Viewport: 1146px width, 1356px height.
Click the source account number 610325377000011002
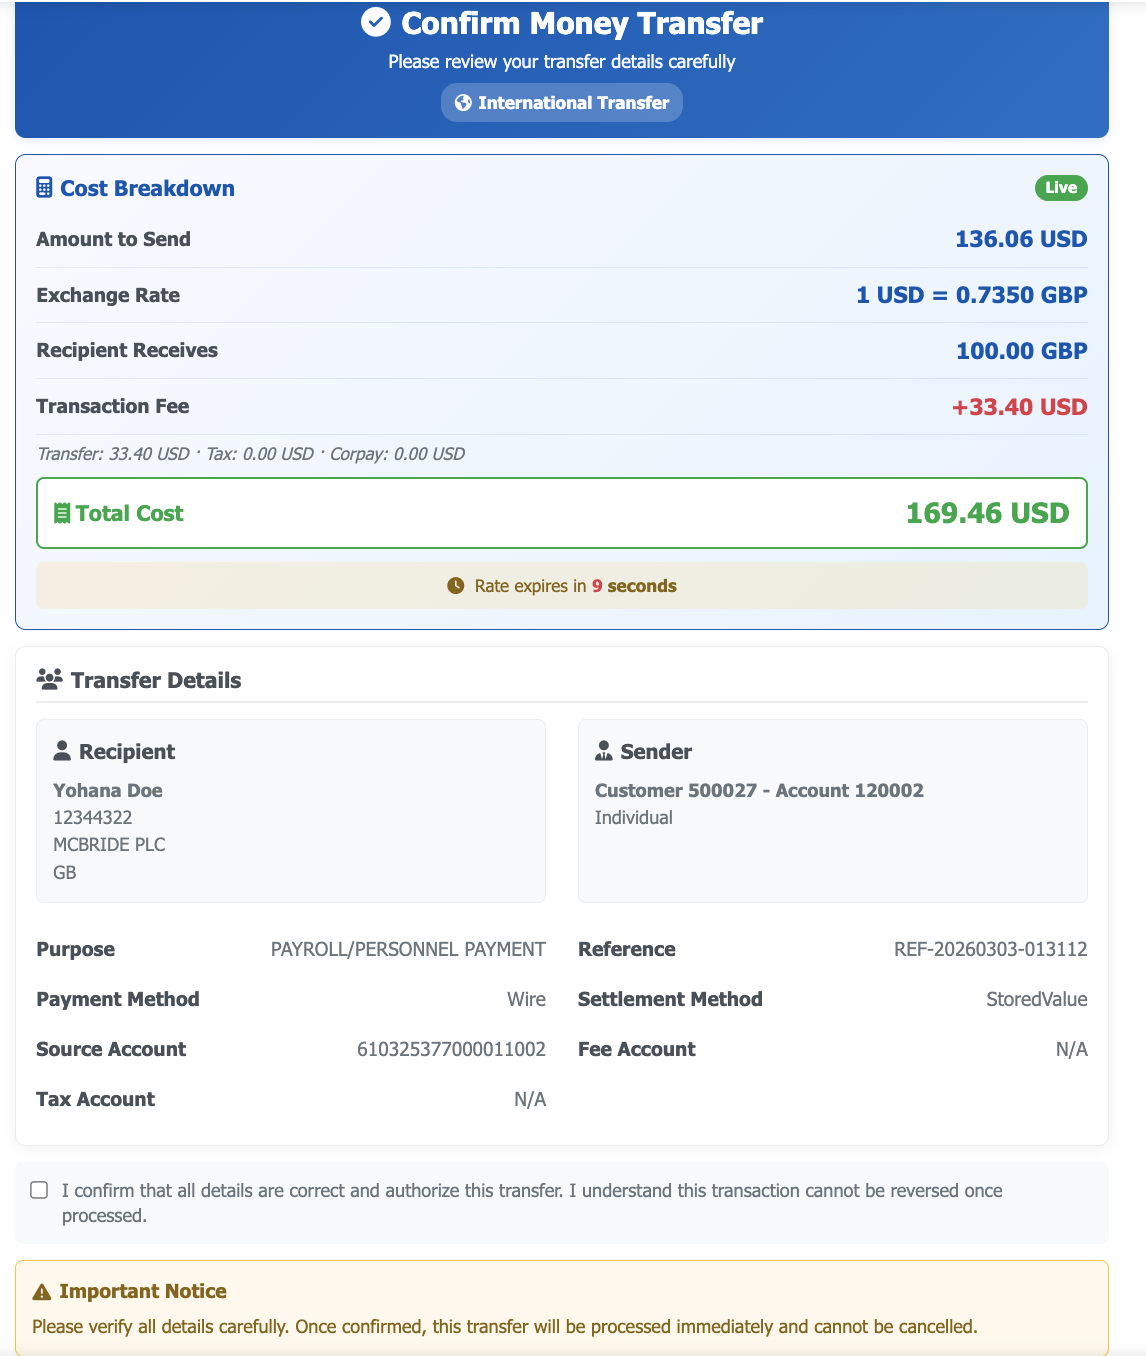coord(451,1049)
